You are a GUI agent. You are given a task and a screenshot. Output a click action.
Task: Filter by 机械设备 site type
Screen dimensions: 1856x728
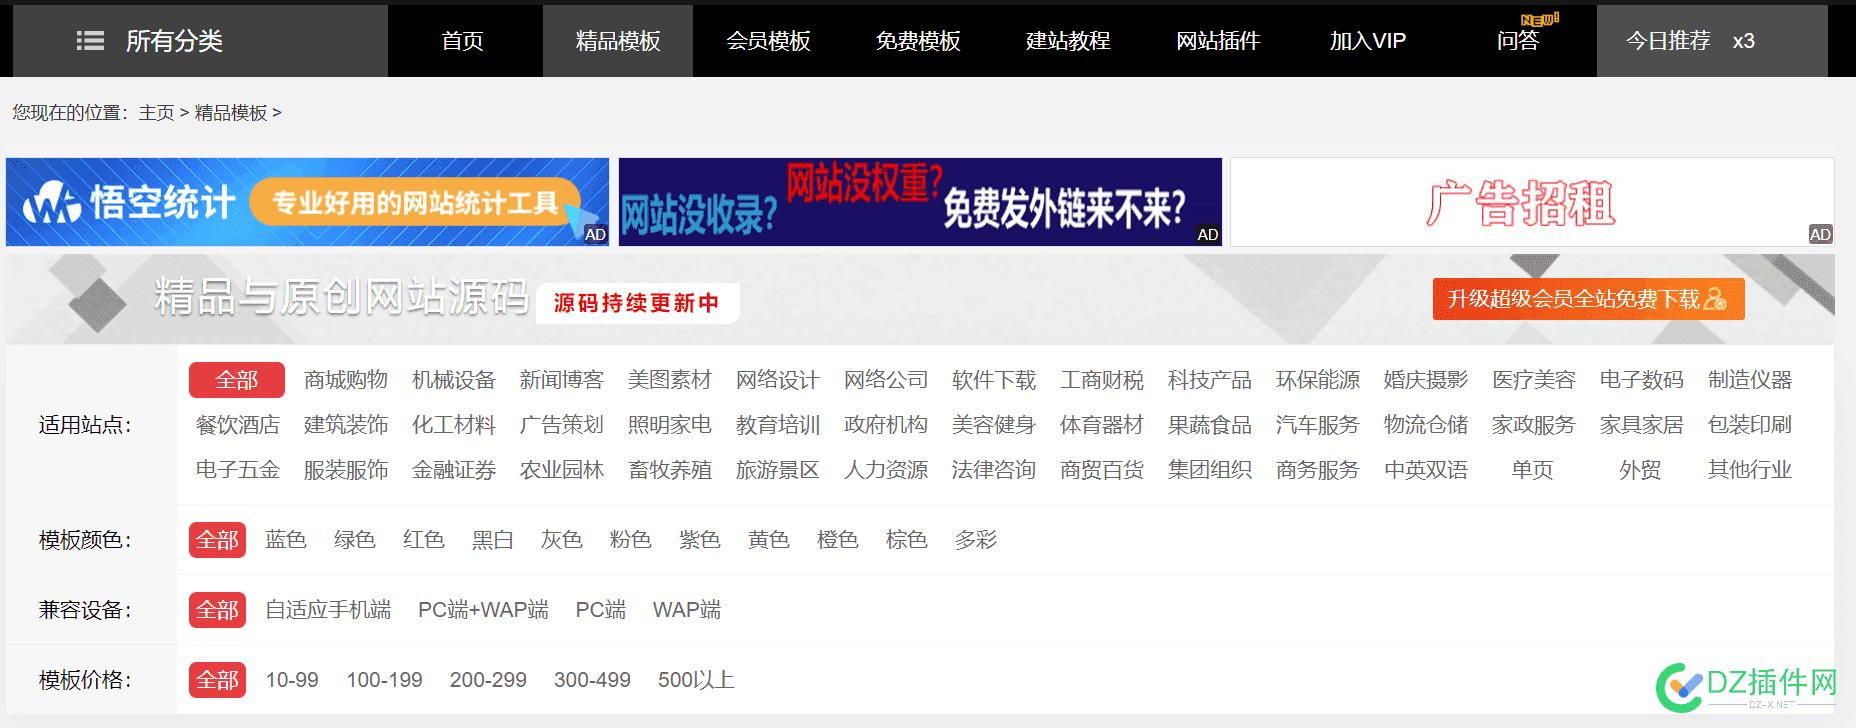pos(454,380)
